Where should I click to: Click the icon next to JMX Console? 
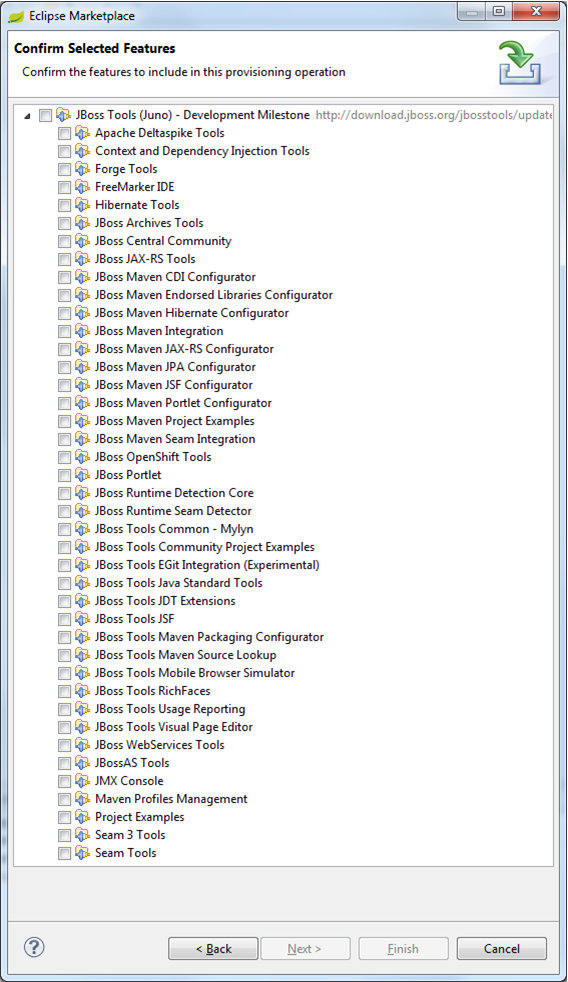[x=83, y=781]
